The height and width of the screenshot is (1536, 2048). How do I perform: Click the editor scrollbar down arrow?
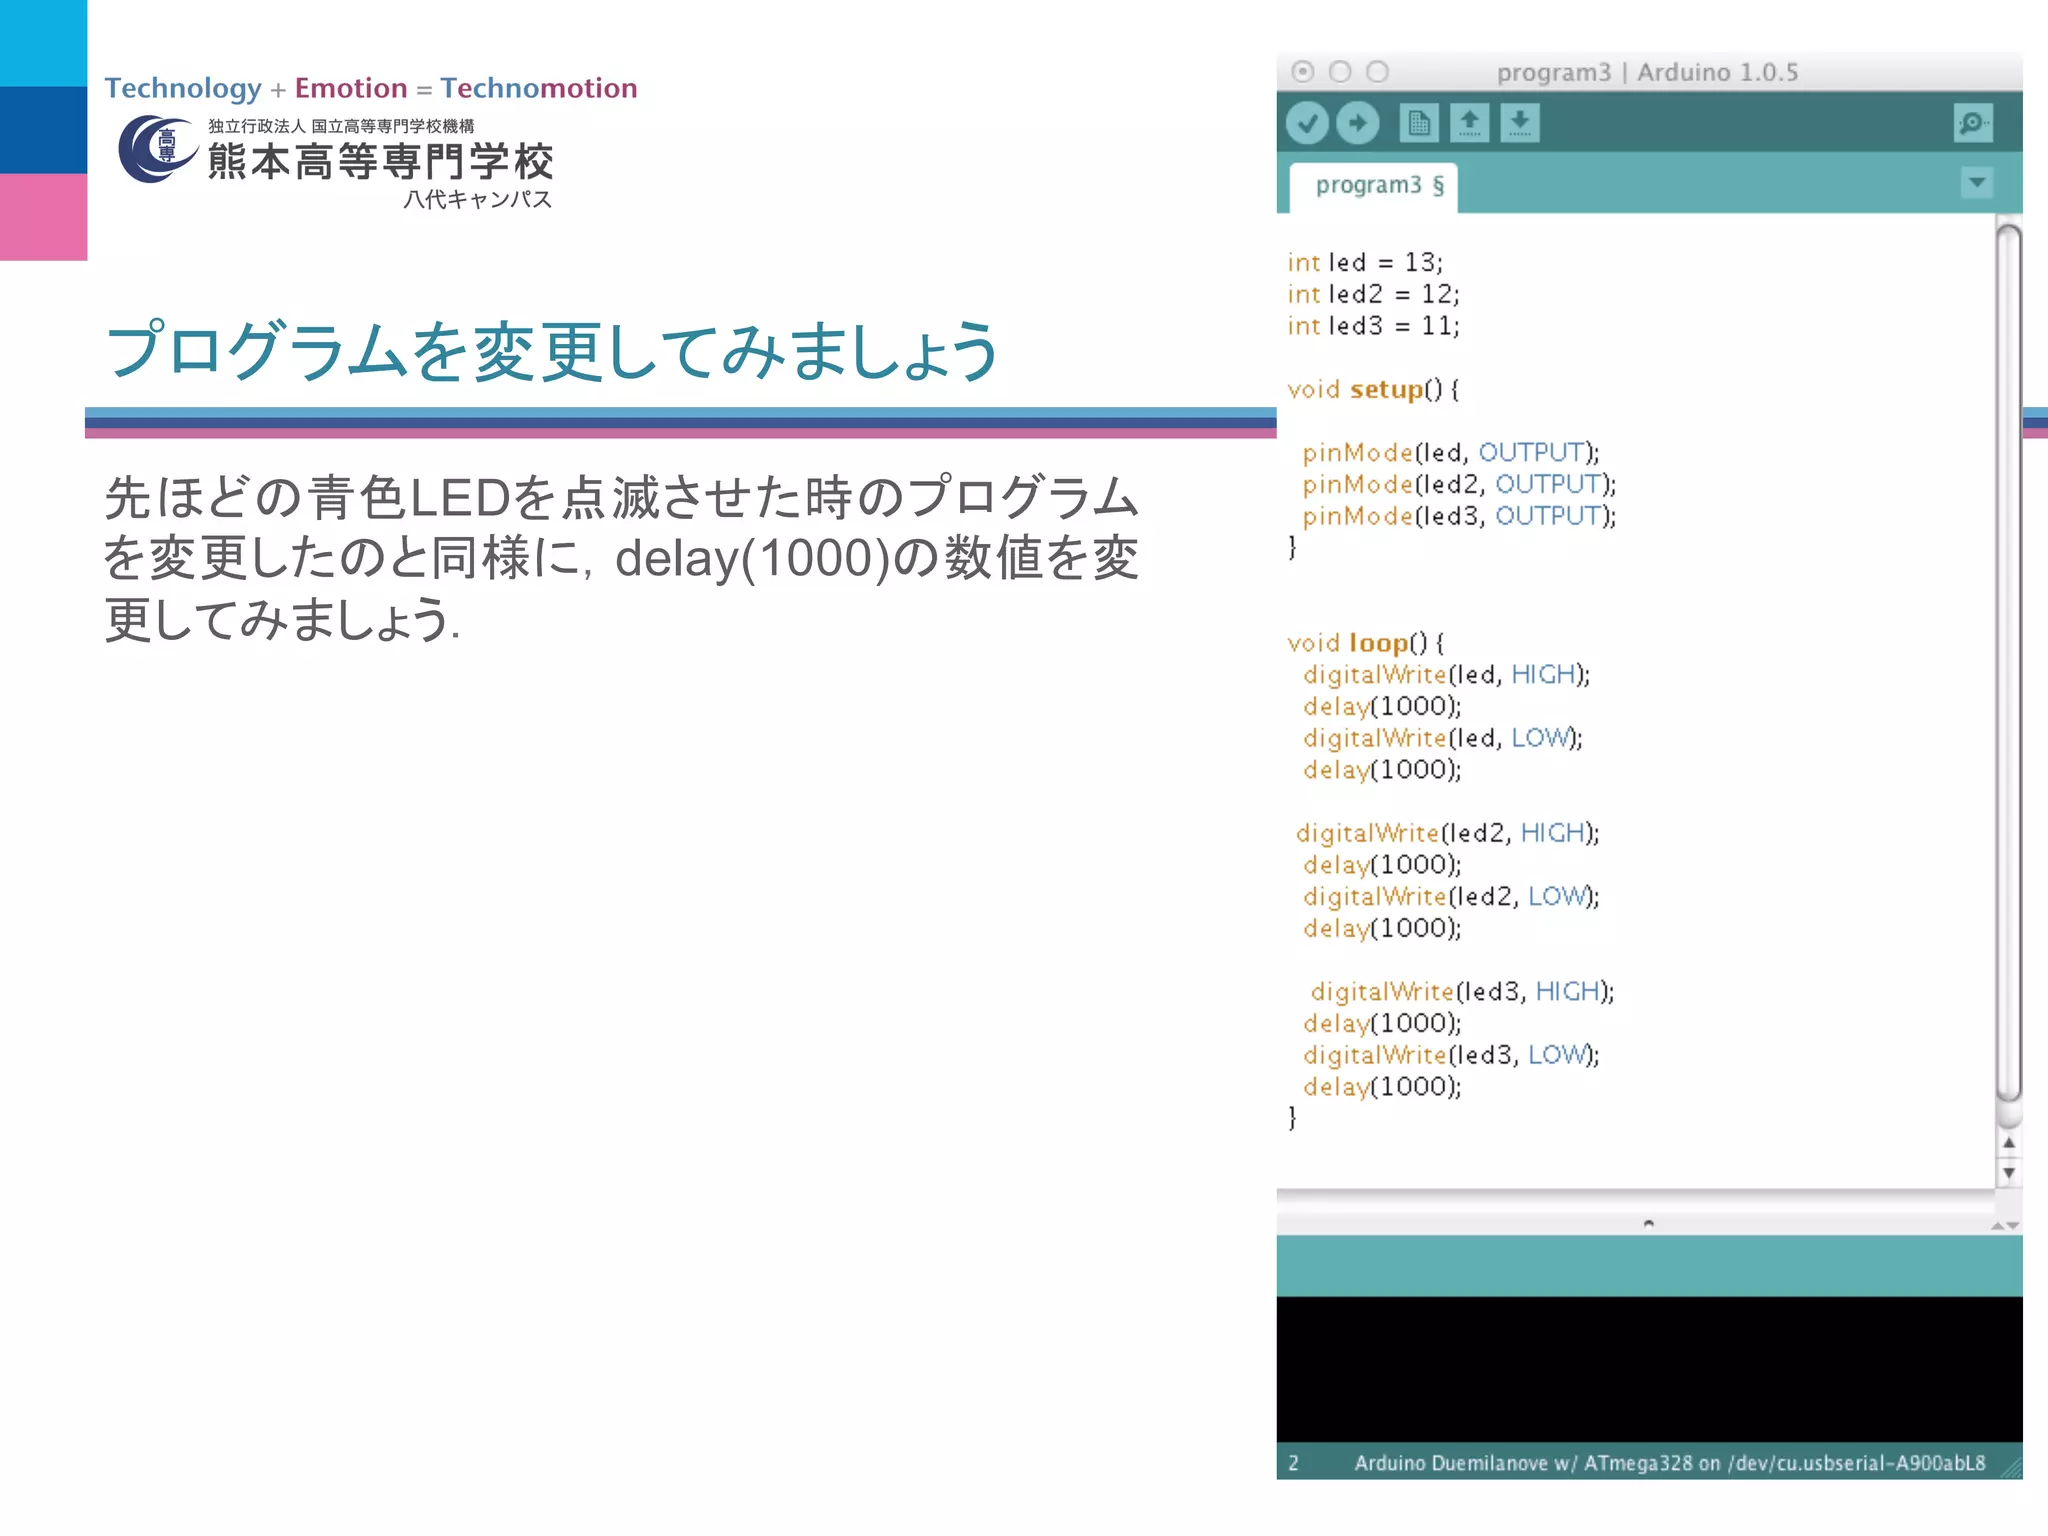[x=2008, y=1172]
